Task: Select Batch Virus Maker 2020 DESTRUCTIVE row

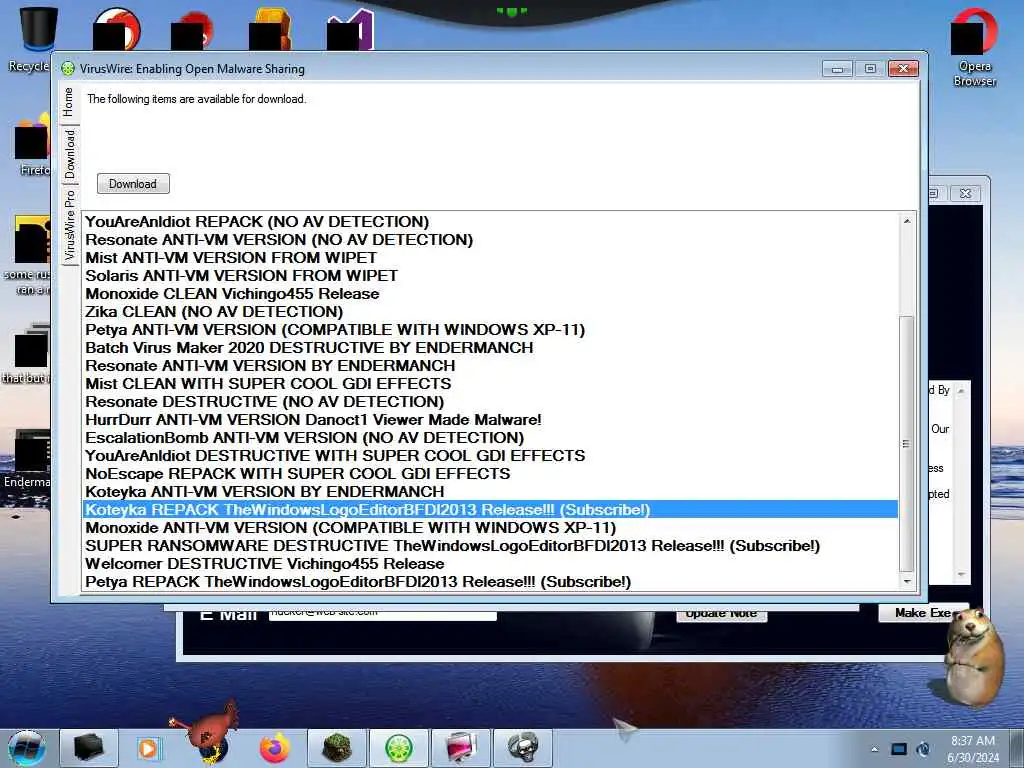Action: (x=490, y=347)
